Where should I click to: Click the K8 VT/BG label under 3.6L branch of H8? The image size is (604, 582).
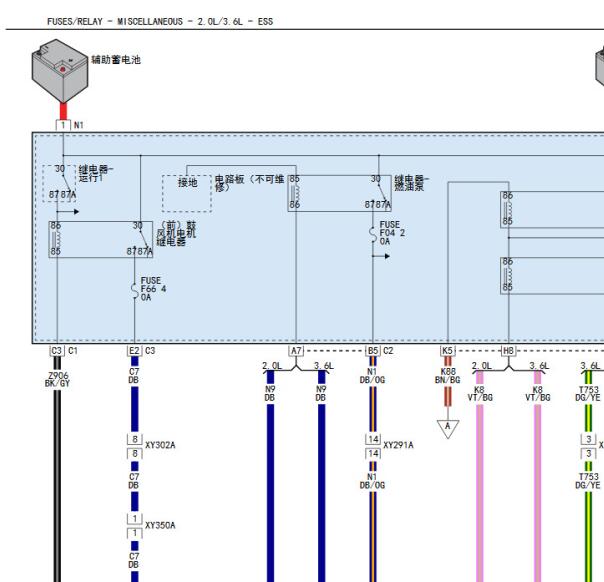pyautogui.click(x=538, y=393)
